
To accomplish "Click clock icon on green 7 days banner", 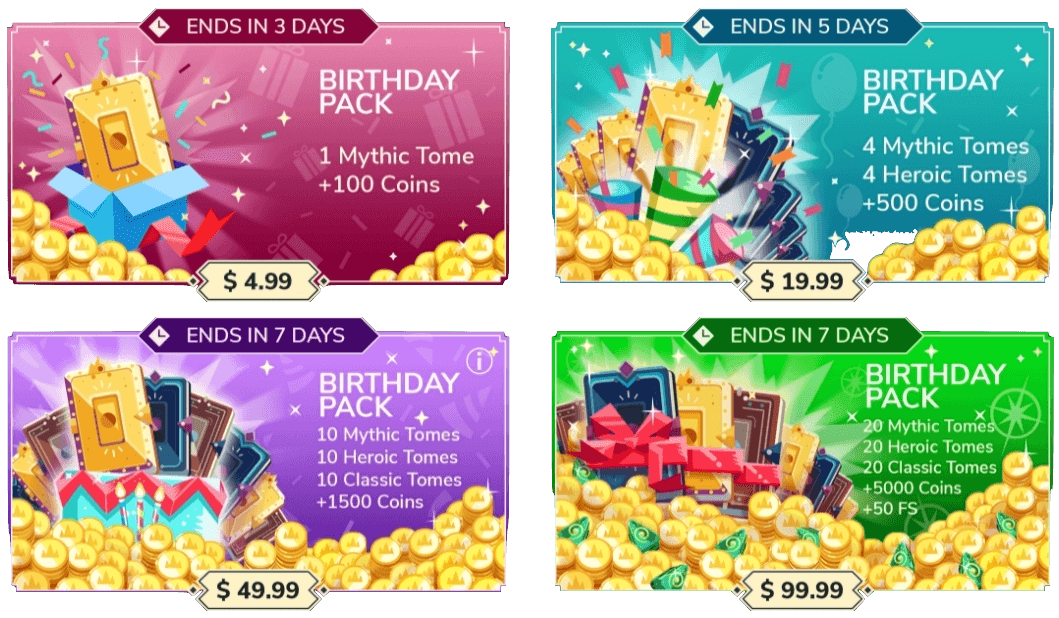I will [x=703, y=336].
